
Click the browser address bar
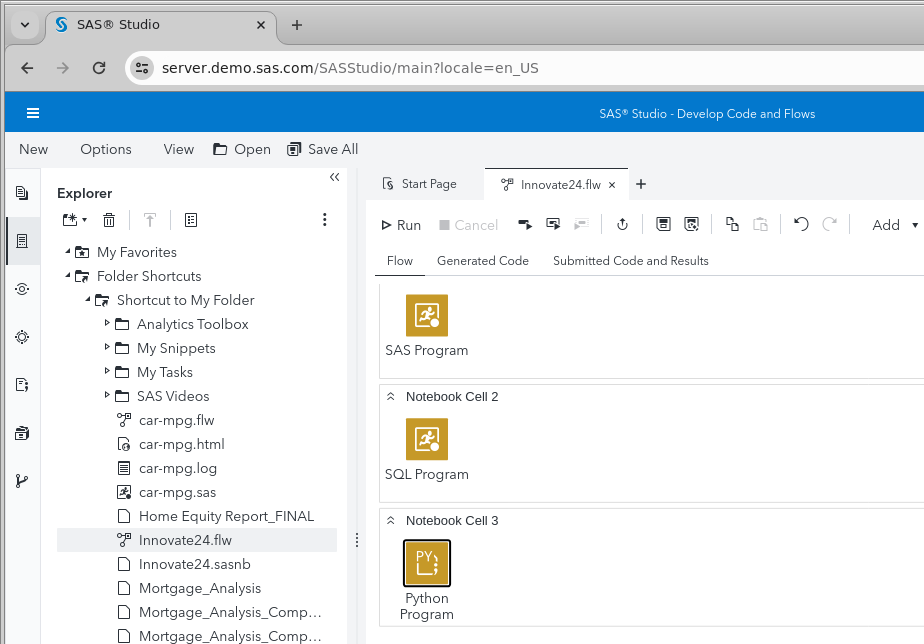pyautogui.click(x=400, y=68)
